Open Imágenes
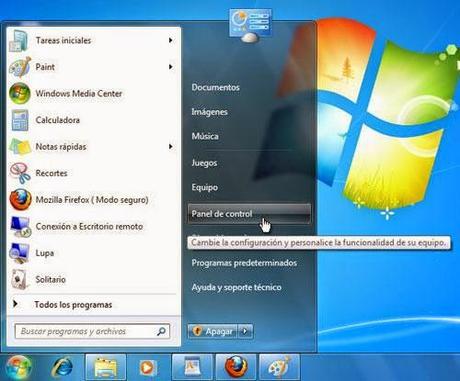Screen dimensions: 460x381 tap(209, 112)
